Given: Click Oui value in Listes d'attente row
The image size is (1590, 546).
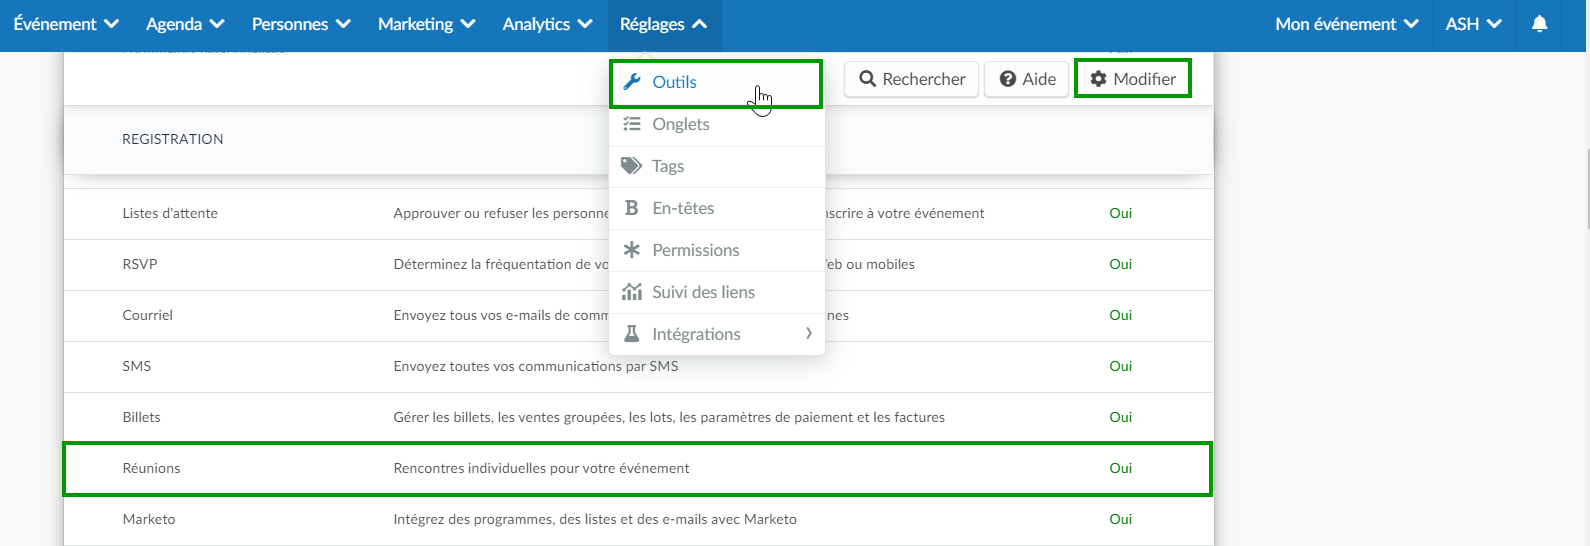Looking at the screenshot, I should pos(1121,213).
